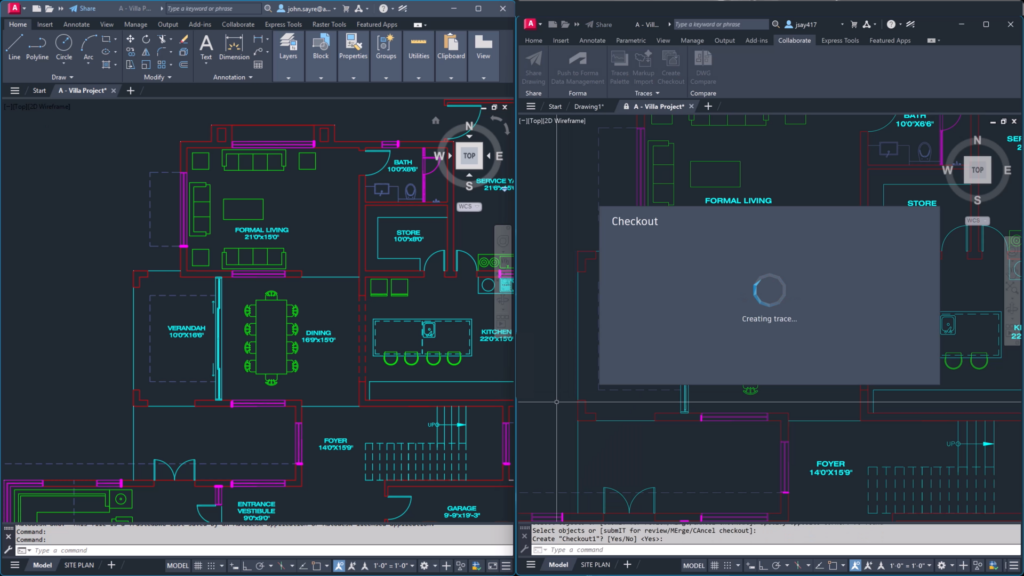Screen dimensions: 1024x576
Task: Expand the Draw panel dropdown
Action: click(62, 77)
